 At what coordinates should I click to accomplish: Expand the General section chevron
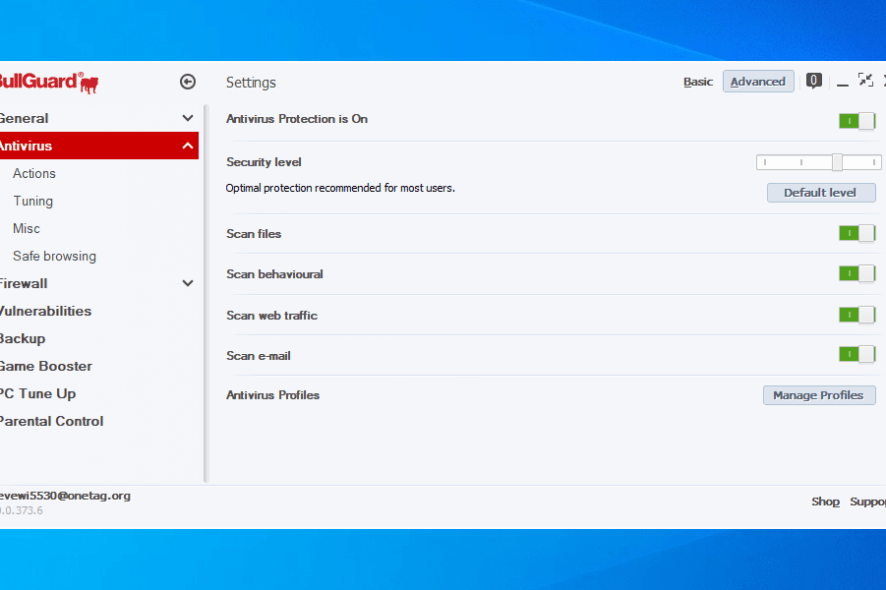tap(188, 118)
